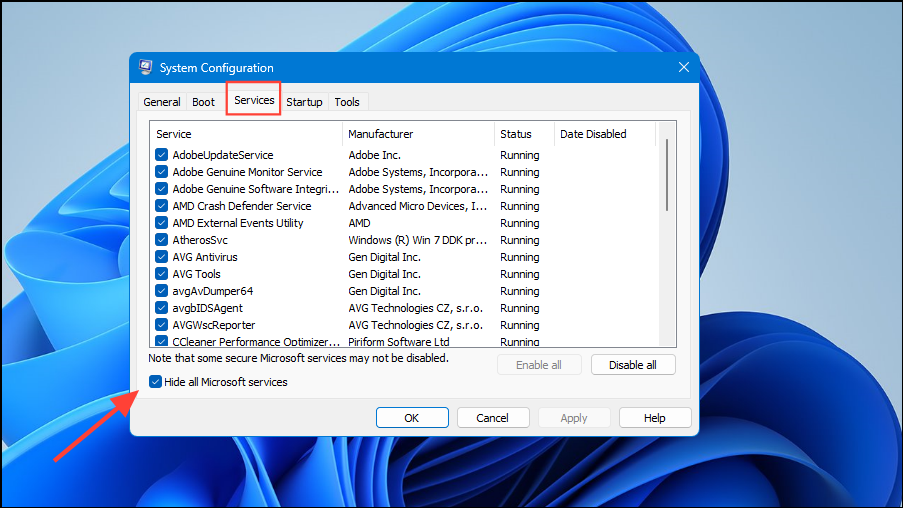Disable the AMD Crash Defender Service checkbox
903x508 pixels.
click(x=161, y=206)
